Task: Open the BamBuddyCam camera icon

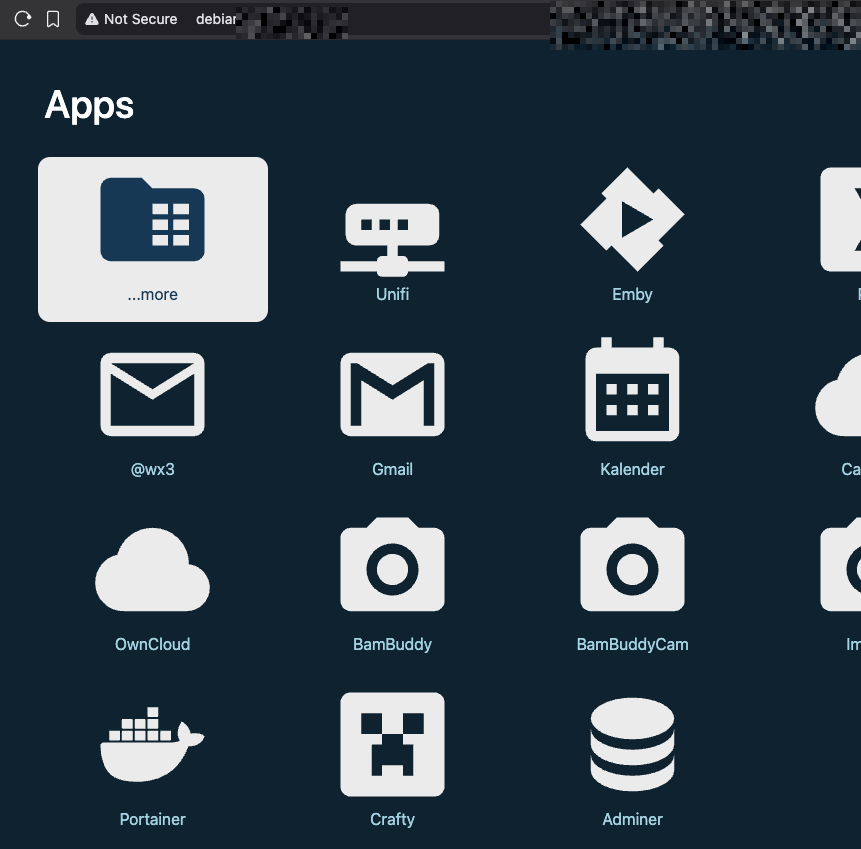Action: [x=632, y=564]
